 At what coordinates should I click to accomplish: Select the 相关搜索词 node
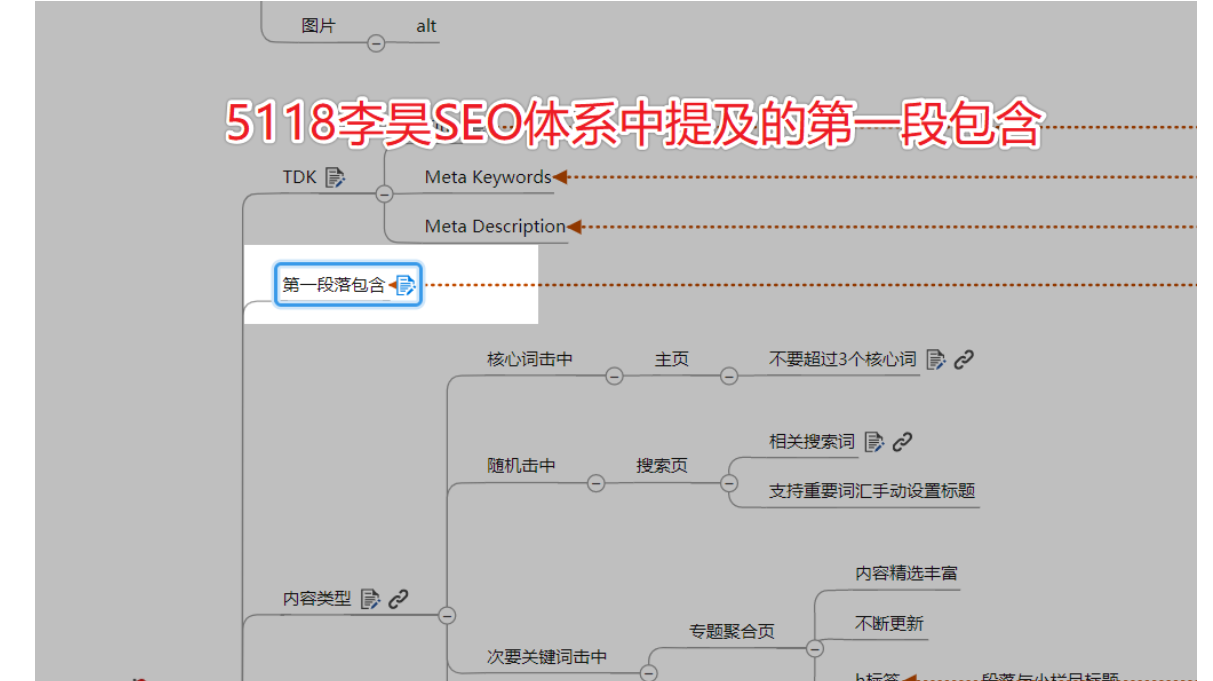click(x=812, y=442)
